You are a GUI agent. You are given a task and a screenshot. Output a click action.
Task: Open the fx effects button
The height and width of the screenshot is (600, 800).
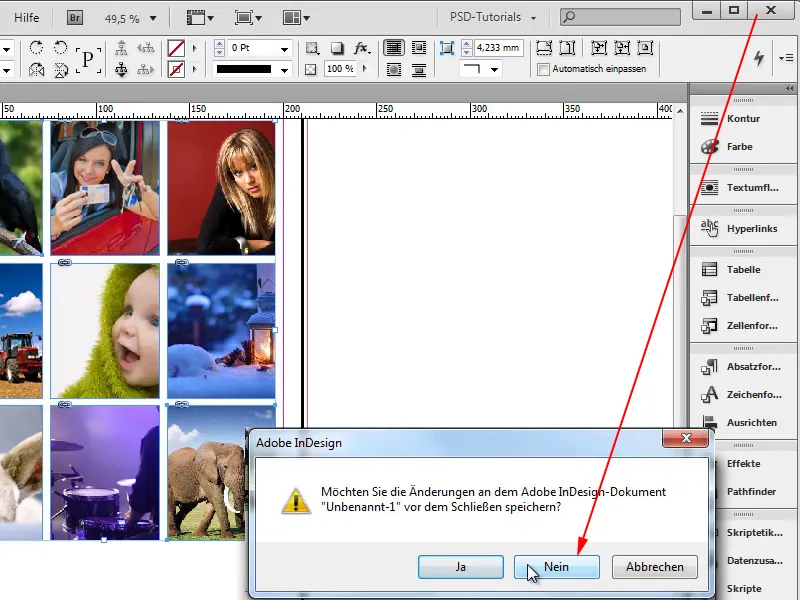point(362,48)
